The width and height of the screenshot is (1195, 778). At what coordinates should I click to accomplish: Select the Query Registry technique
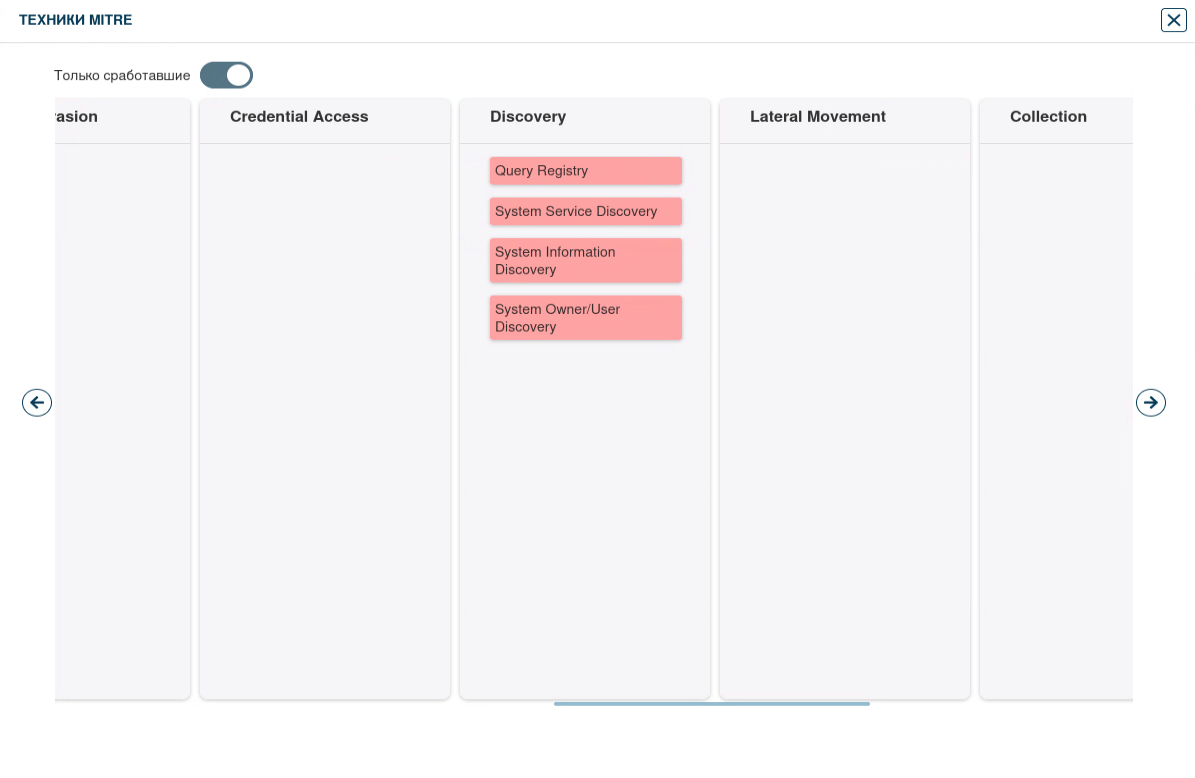[585, 171]
